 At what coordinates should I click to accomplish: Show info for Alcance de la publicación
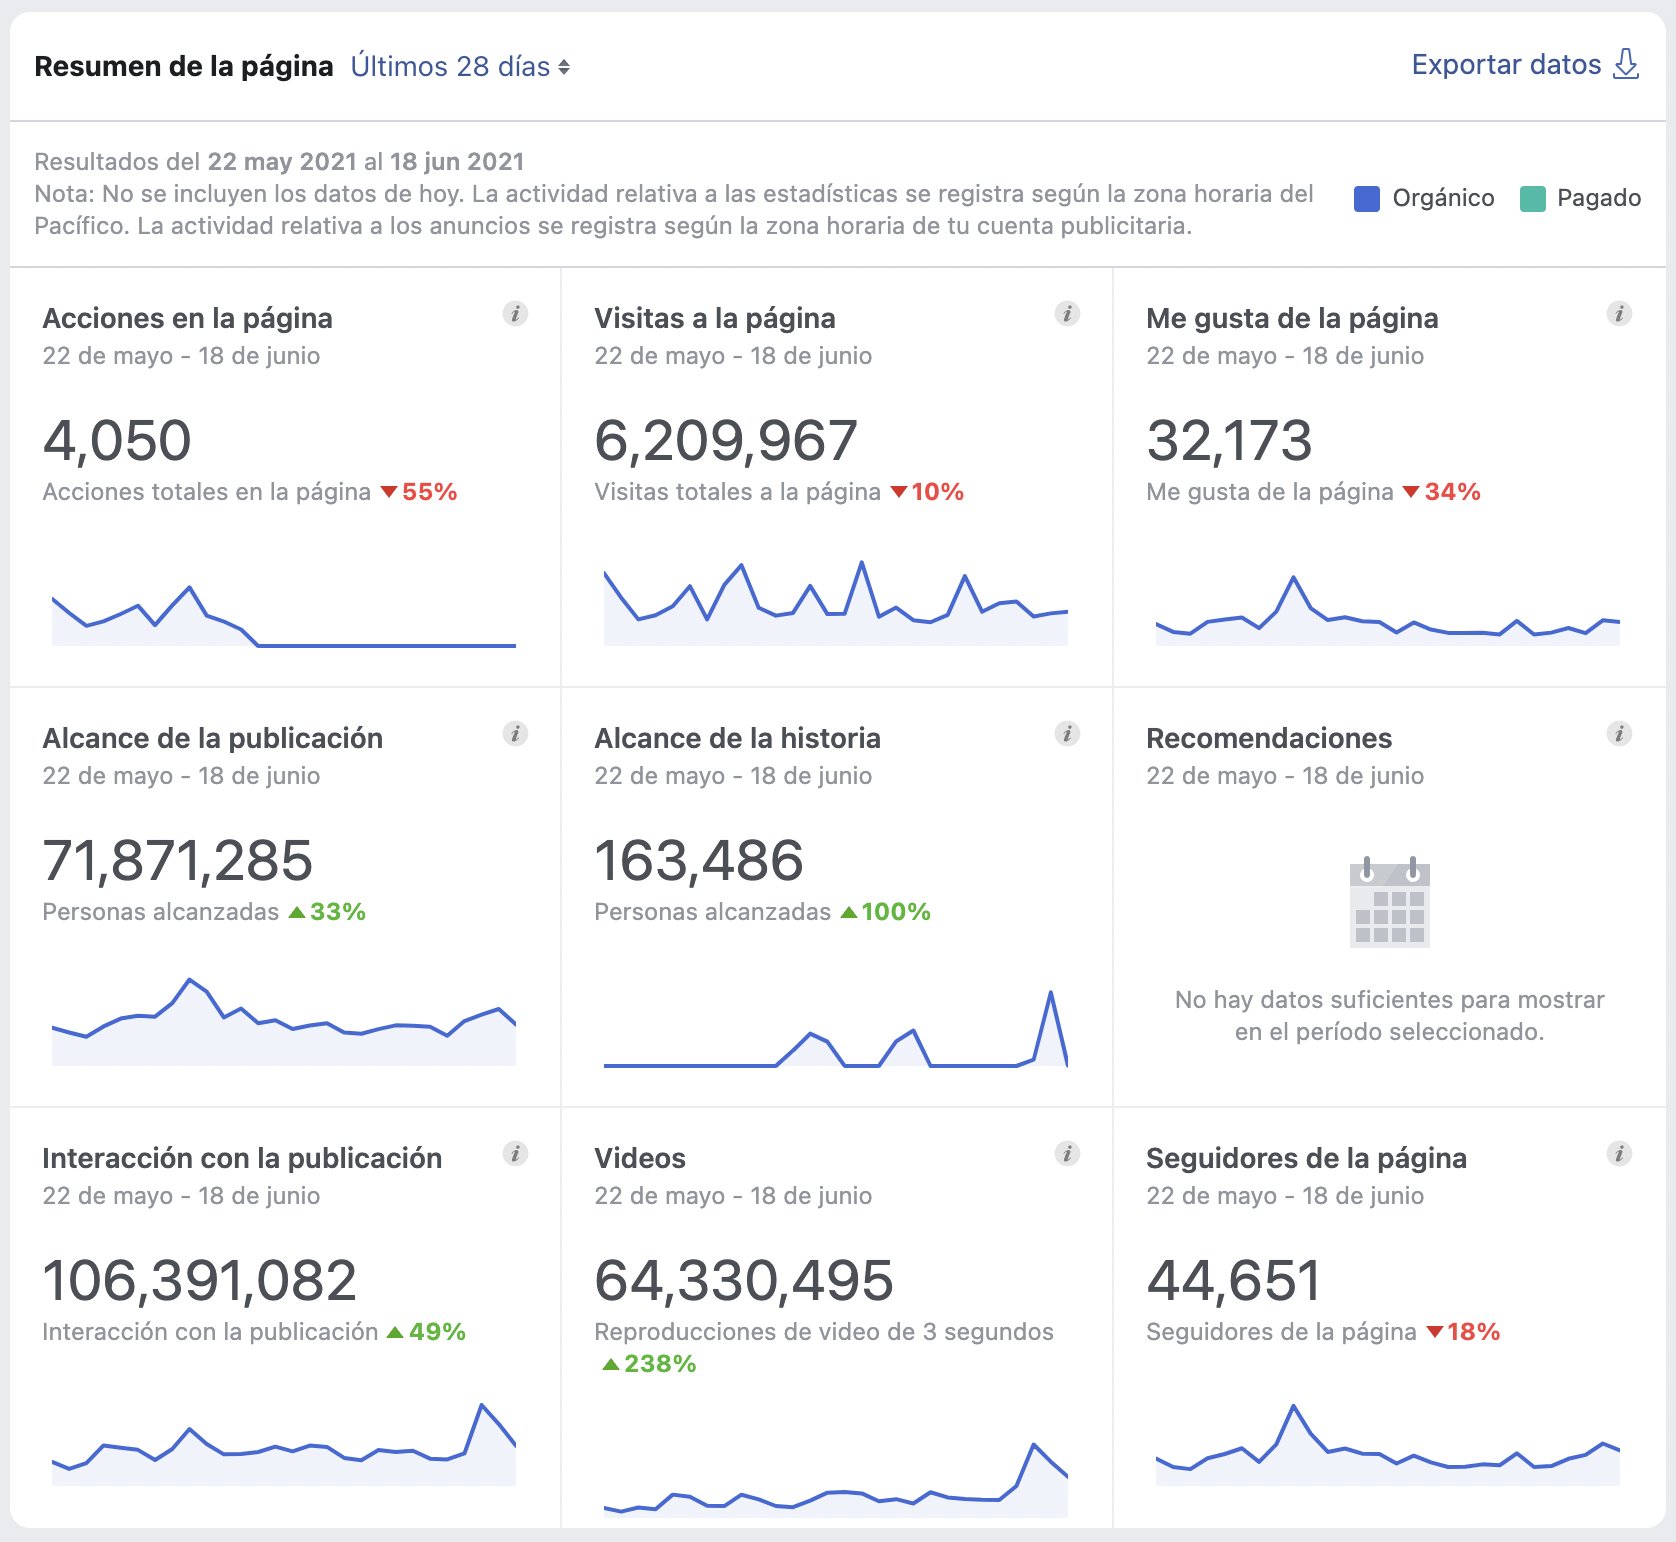click(x=515, y=734)
